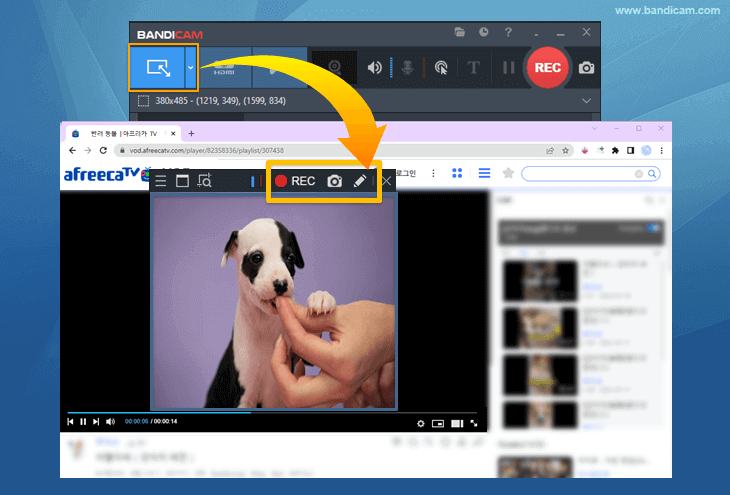Open the first playlist video thumbnail

point(540,281)
